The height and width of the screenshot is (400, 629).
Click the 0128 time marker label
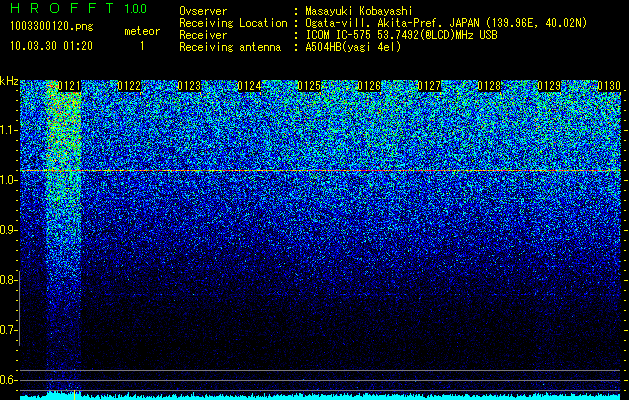pos(489,86)
